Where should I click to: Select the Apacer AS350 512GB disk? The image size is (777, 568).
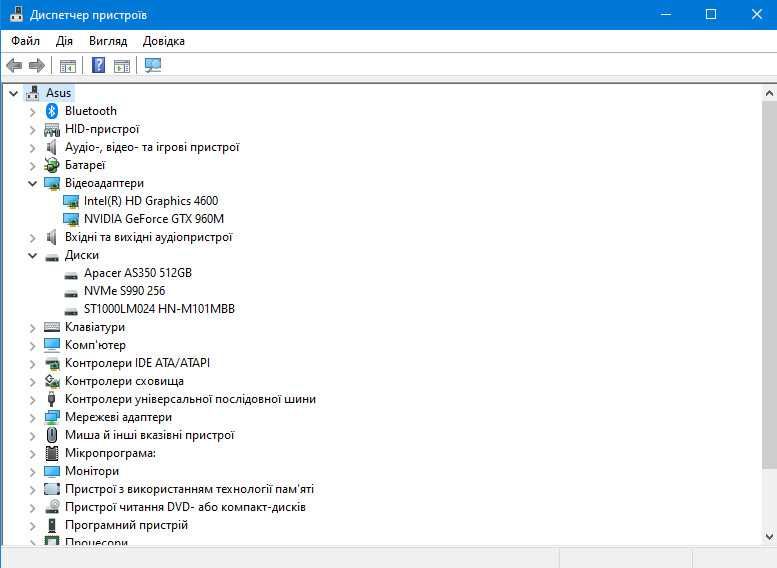[138, 273]
